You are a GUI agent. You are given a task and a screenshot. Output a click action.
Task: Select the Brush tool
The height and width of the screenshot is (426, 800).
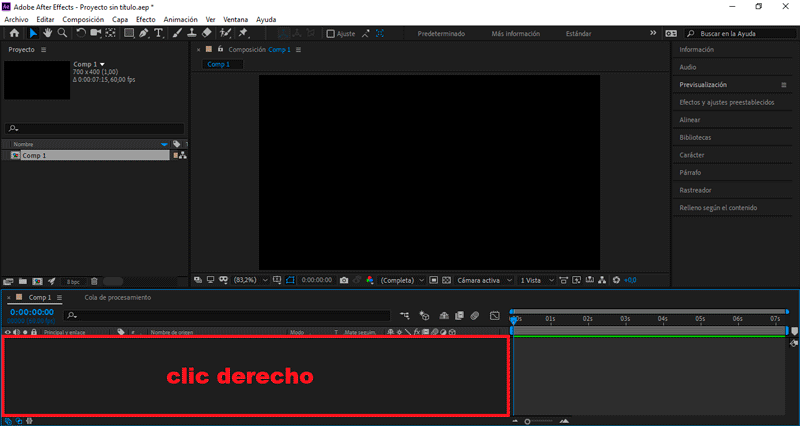pos(177,33)
